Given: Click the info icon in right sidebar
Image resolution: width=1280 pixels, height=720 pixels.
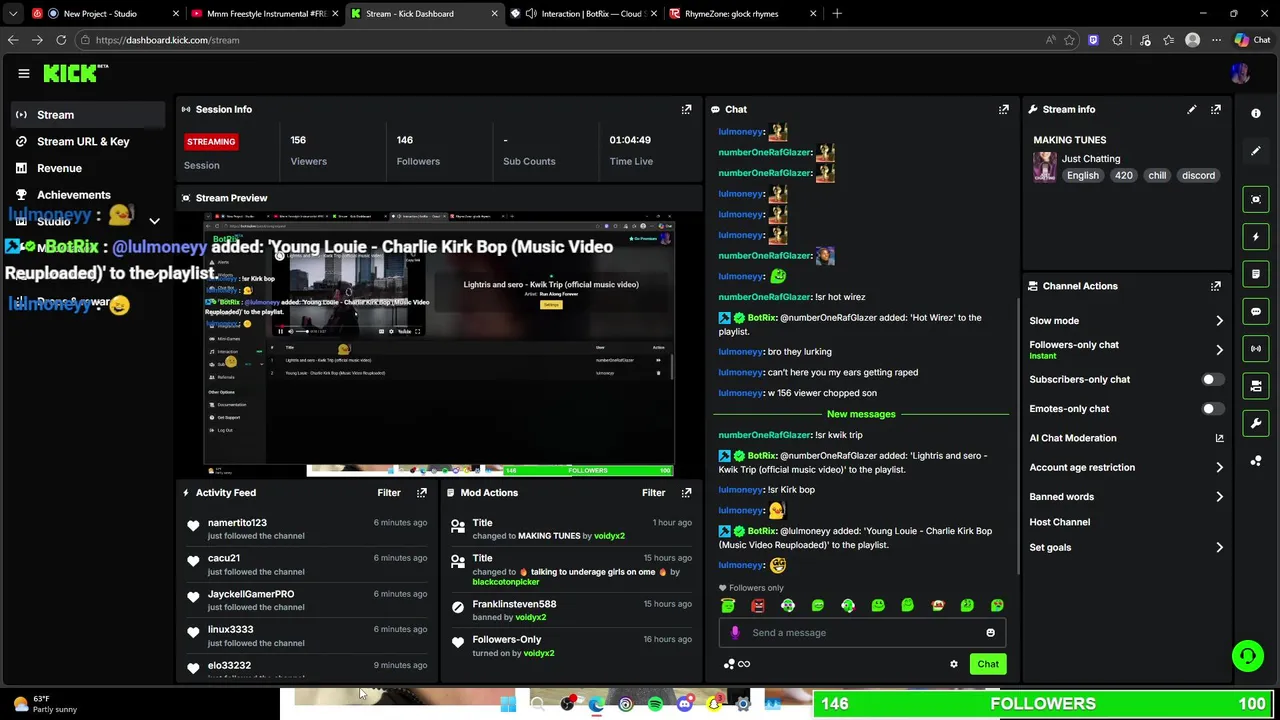Looking at the screenshot, I should click(x=1256, y=113).
